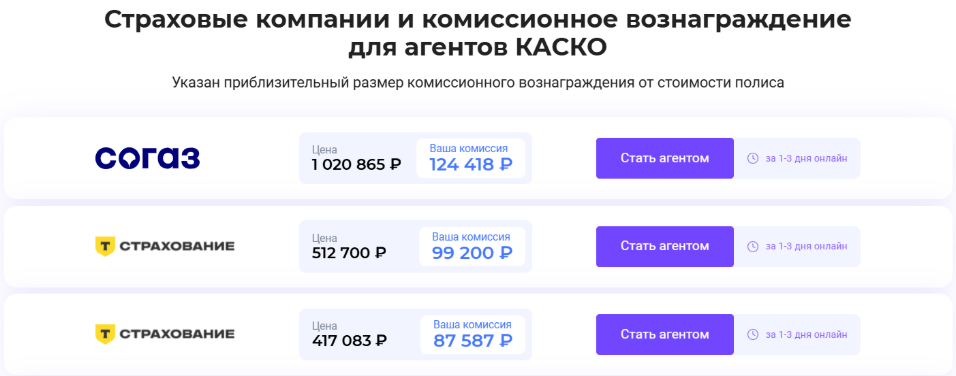
Task: Click the clock icon in the 417 083 ₽ row
Action: click(753, 335)
